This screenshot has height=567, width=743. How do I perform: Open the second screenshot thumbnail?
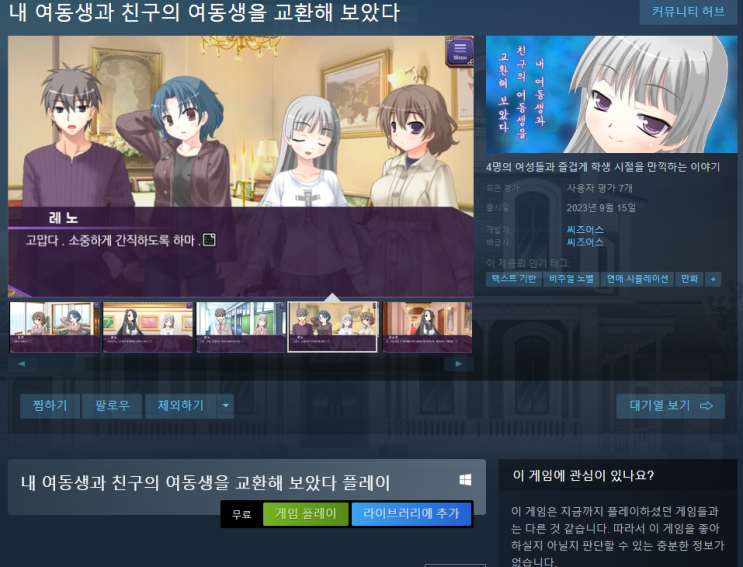point(148,327)
